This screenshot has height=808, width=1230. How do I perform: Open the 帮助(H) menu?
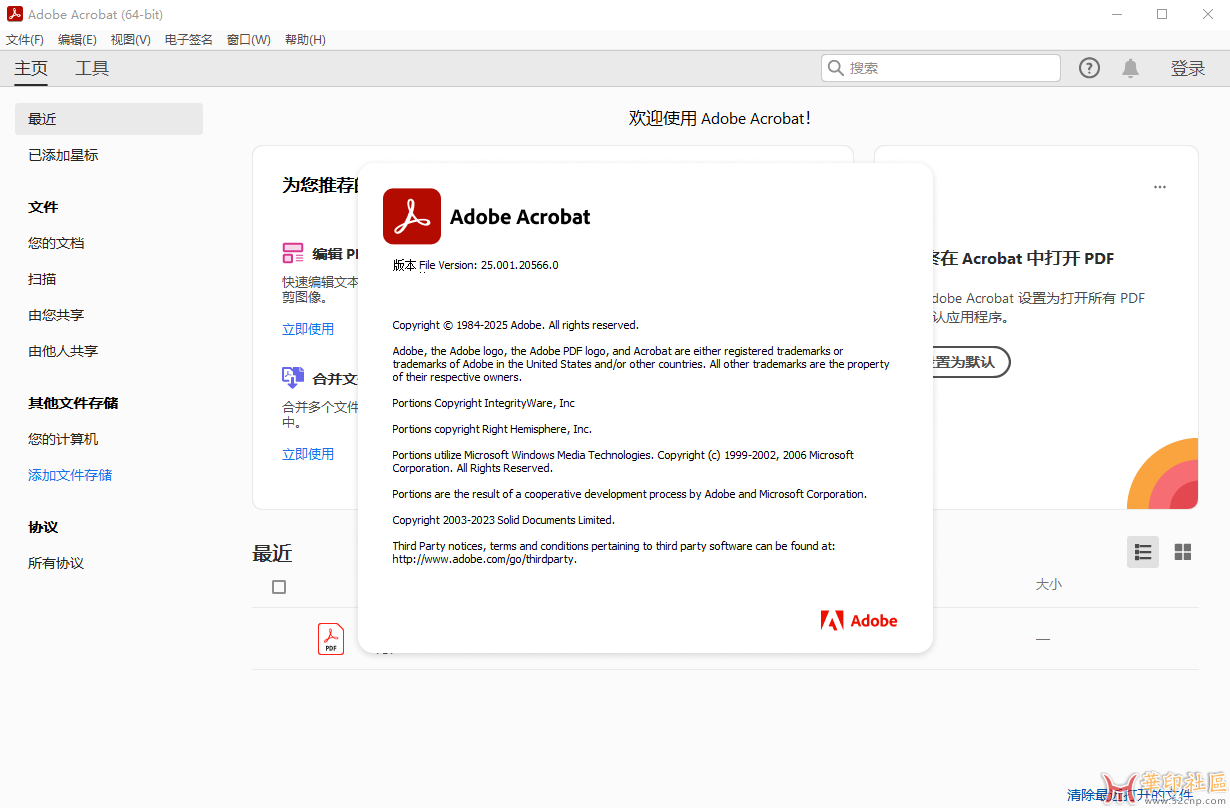tap(305, 40)
